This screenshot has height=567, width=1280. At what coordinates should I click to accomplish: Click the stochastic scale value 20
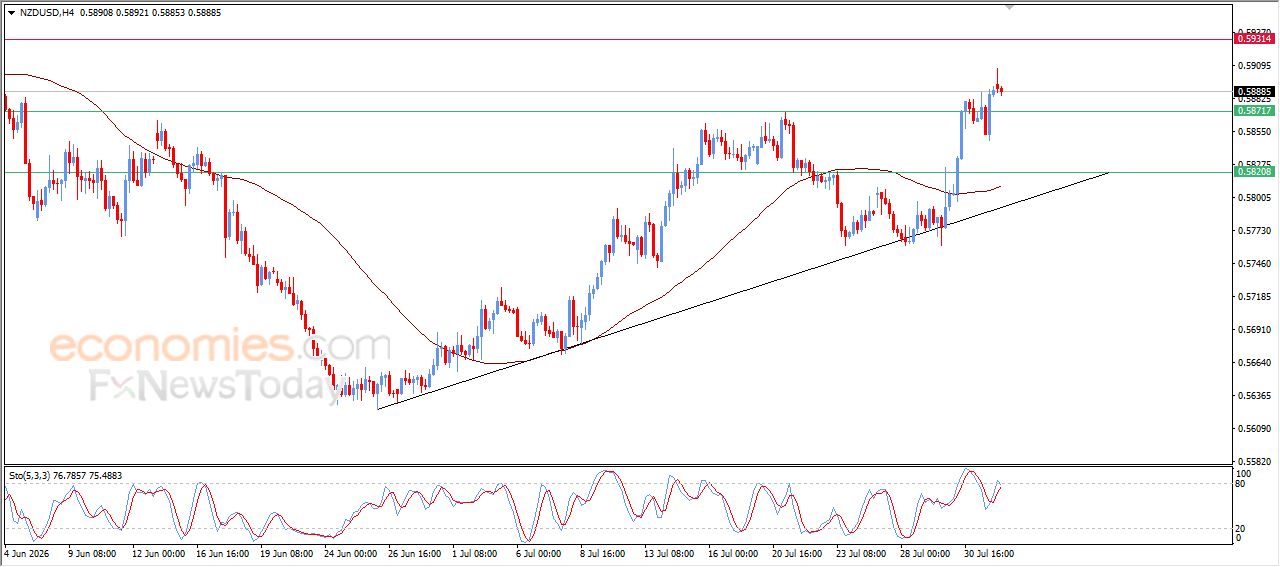coord(1241,527)
